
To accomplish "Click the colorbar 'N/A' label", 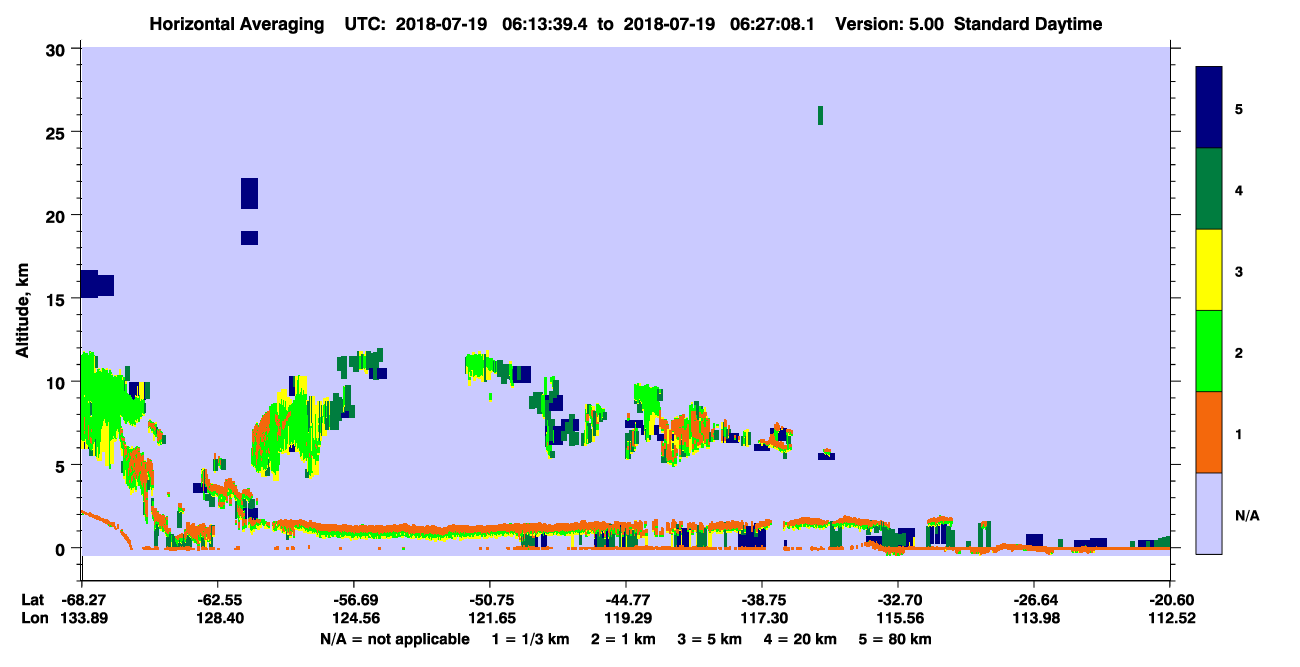I will (1246, 515).
